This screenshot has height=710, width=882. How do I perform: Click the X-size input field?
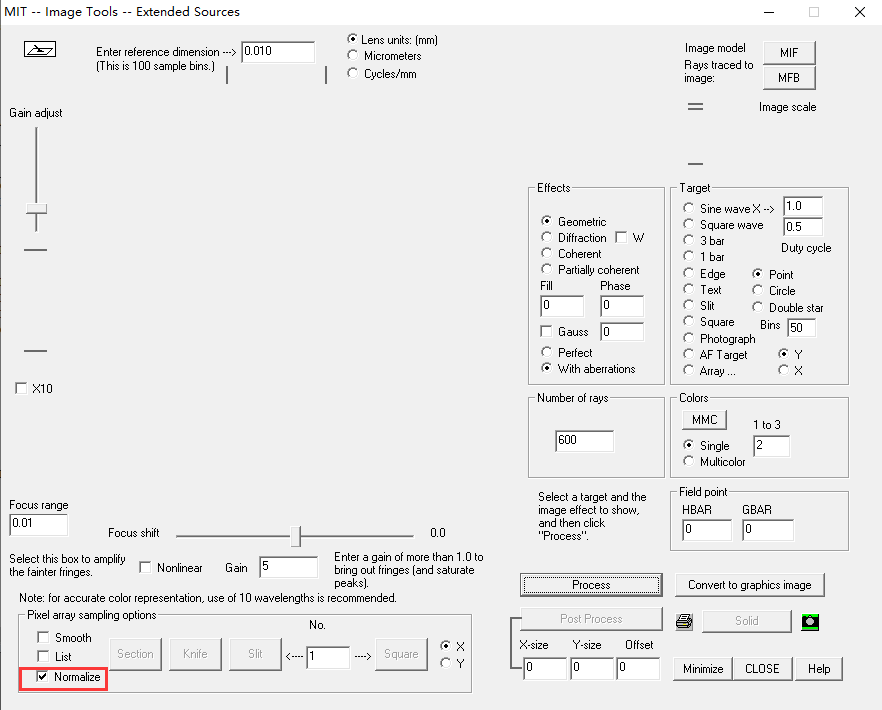click(x=545, y=668)
